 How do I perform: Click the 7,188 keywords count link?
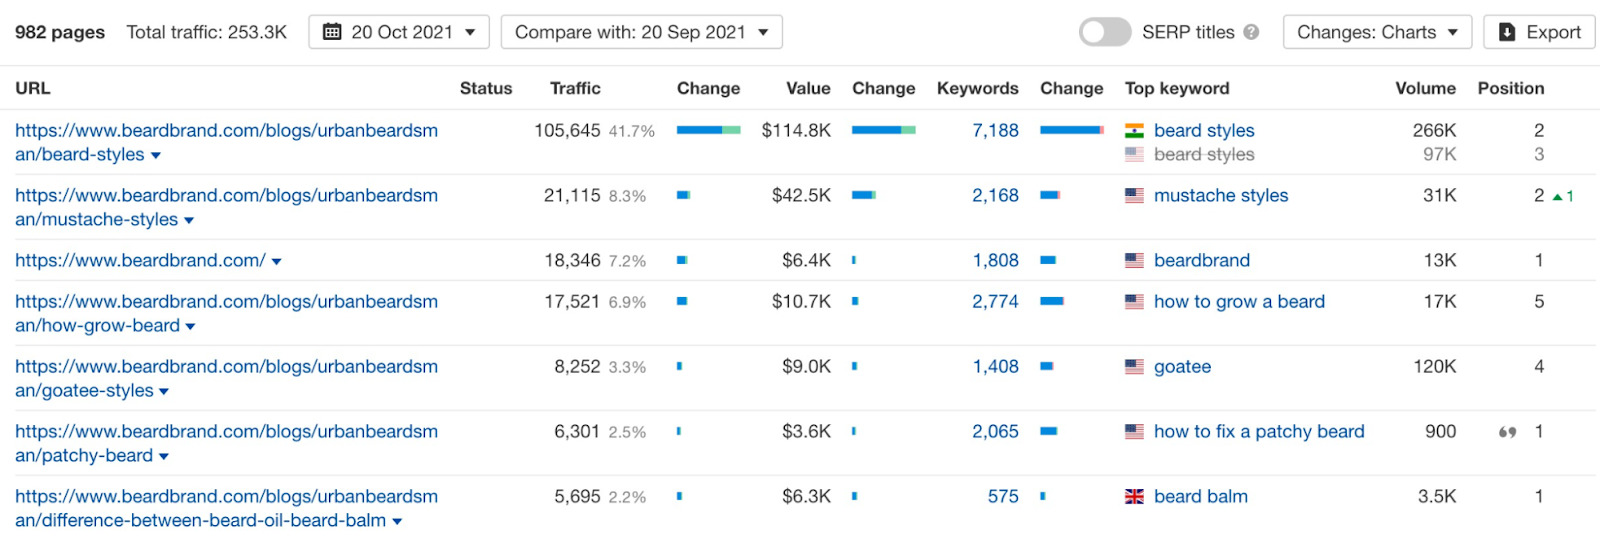point(995,130)
